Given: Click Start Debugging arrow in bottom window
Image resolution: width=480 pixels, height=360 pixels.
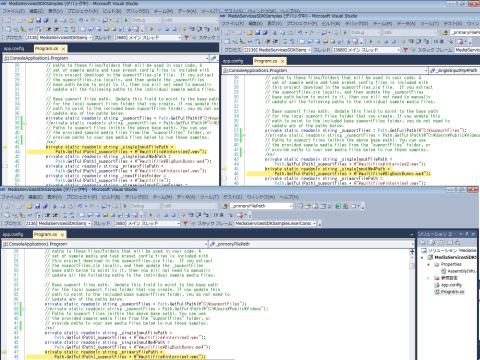Looking at the screenshot, I should pyautogui.click(x=126, y=206).
